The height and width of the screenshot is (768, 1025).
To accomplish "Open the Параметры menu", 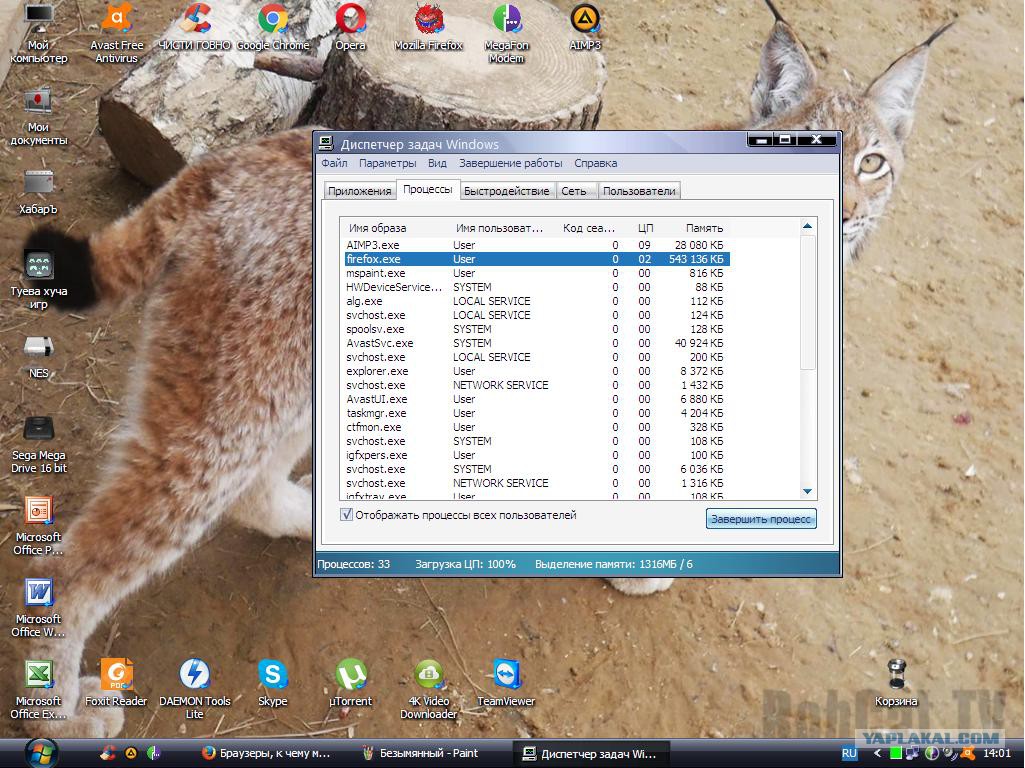I will click(387, 163).
